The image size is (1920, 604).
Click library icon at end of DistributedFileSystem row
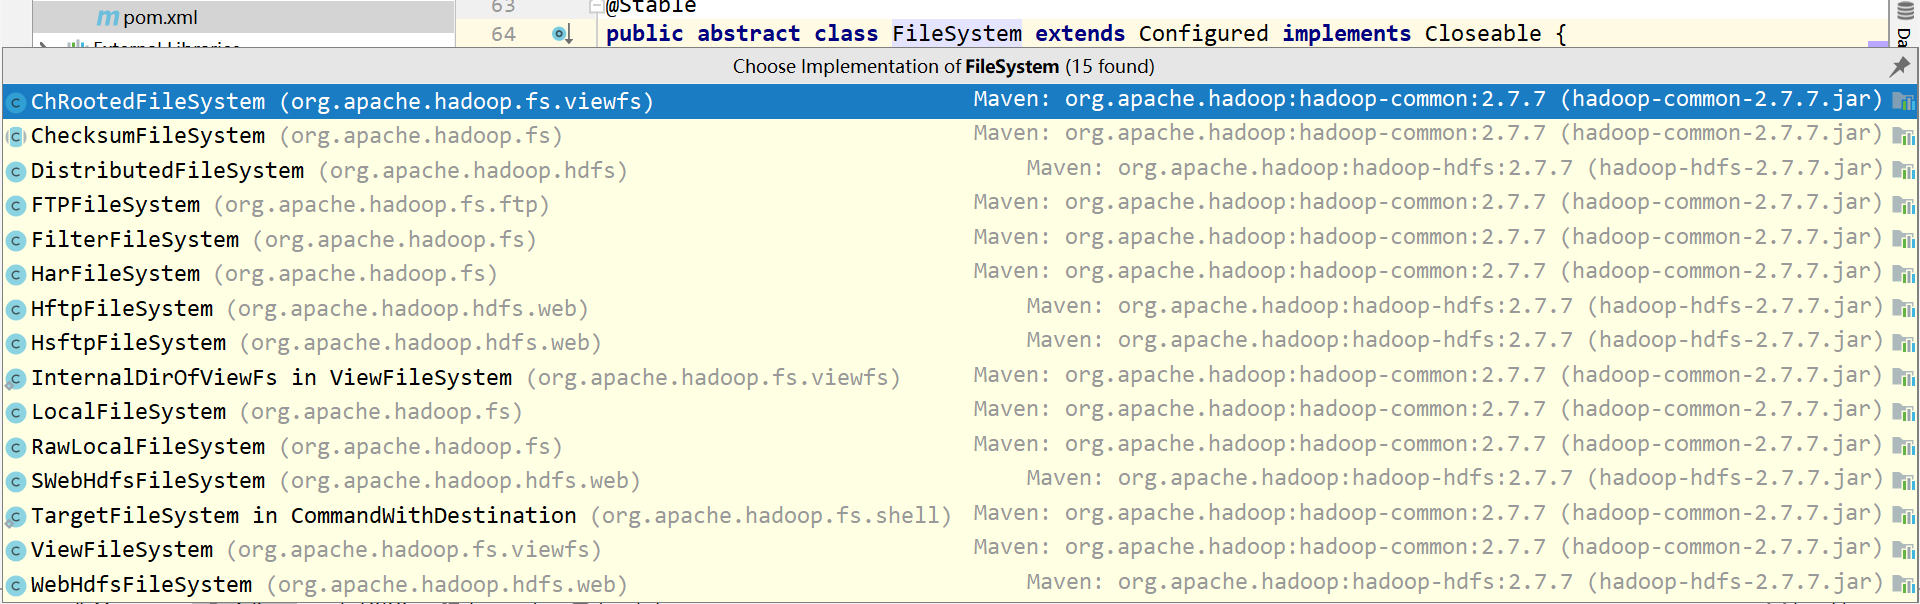coord(1904,171)
